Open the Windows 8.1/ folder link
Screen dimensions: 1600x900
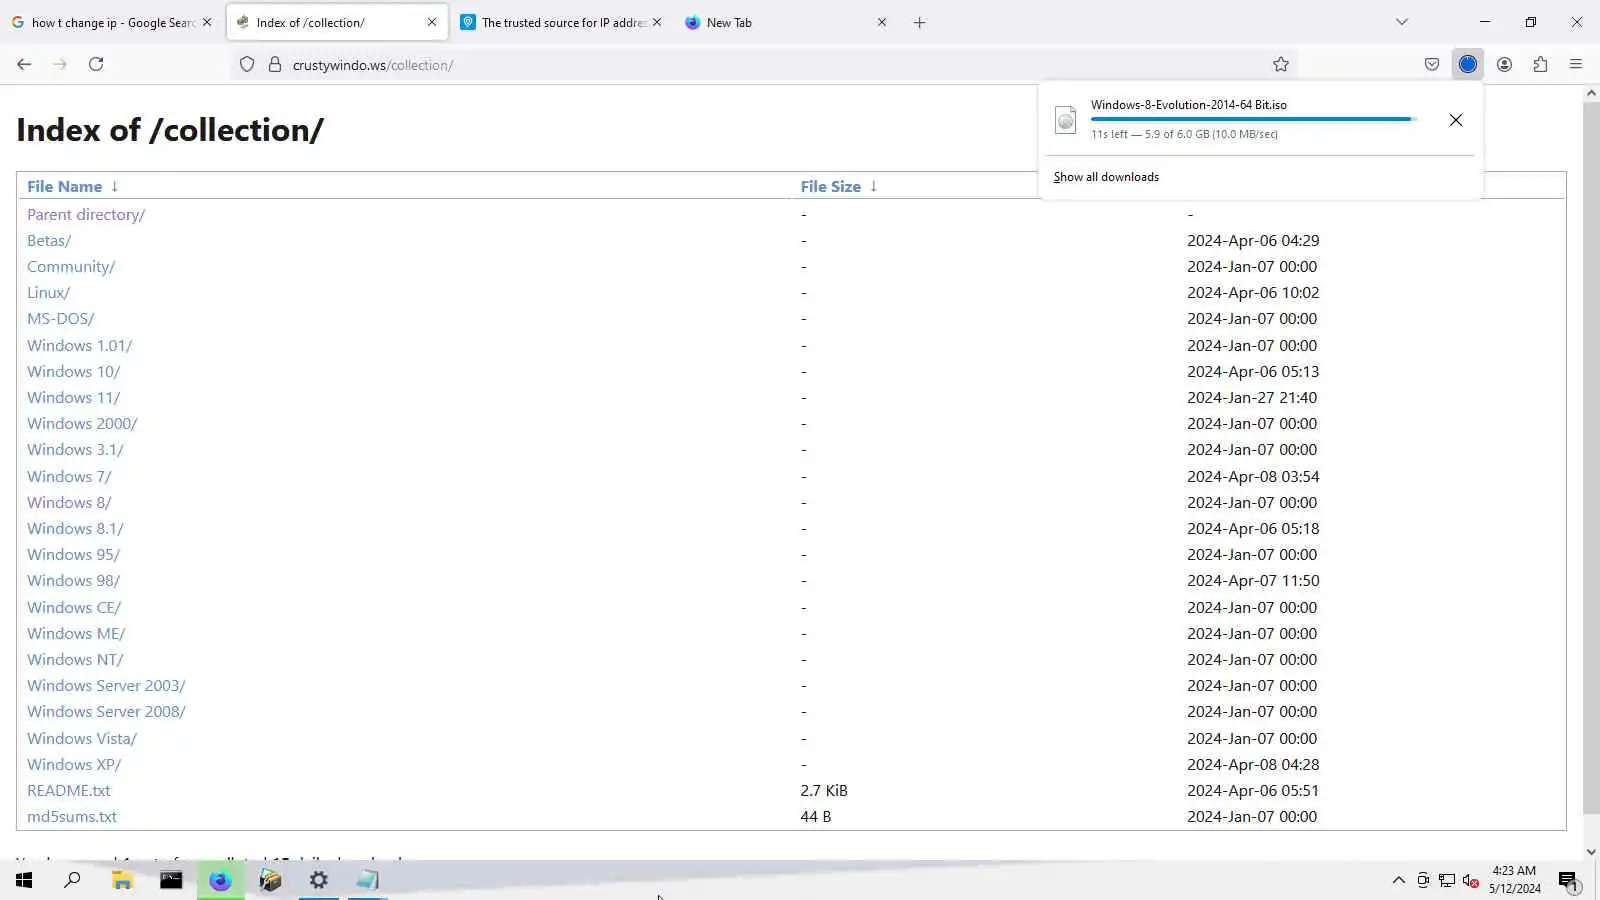coord(75,528)
